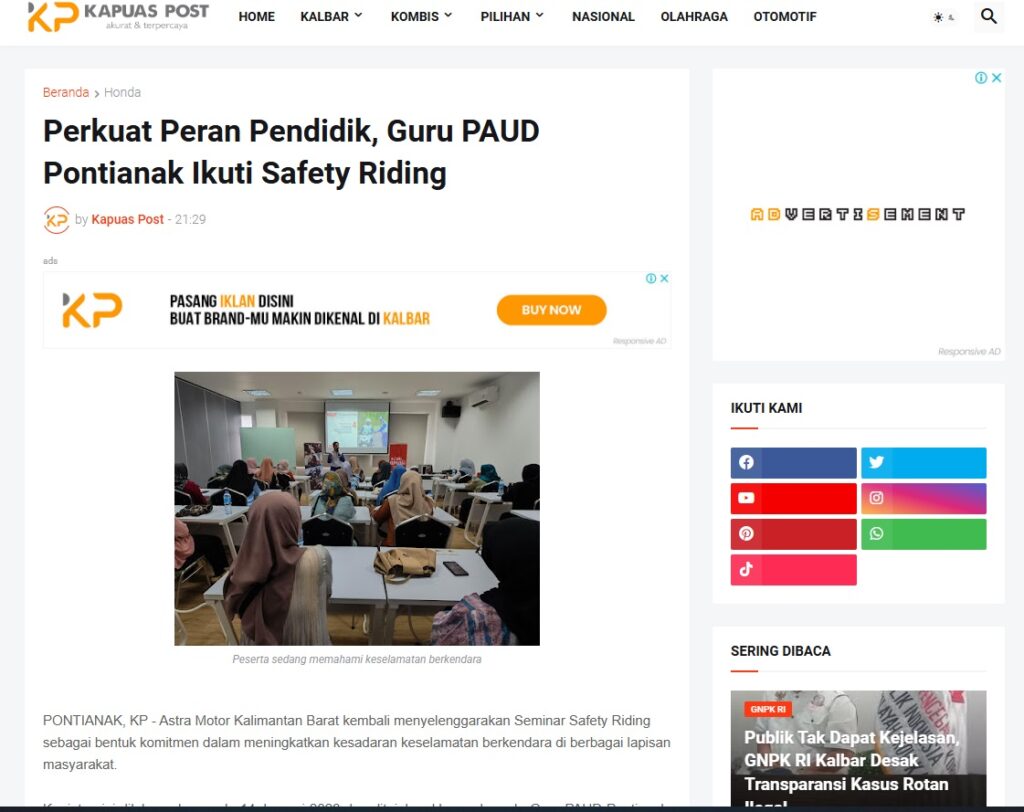Expand the KOMBIS dropdown menu
Screen dimensions: 1024x812
pos(421,16)
